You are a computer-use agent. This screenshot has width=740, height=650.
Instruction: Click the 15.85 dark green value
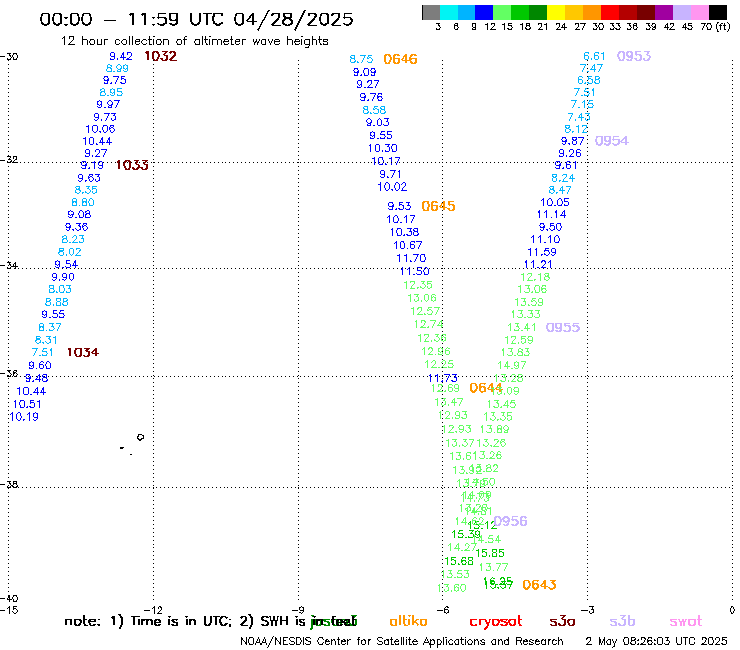[490, 553]
